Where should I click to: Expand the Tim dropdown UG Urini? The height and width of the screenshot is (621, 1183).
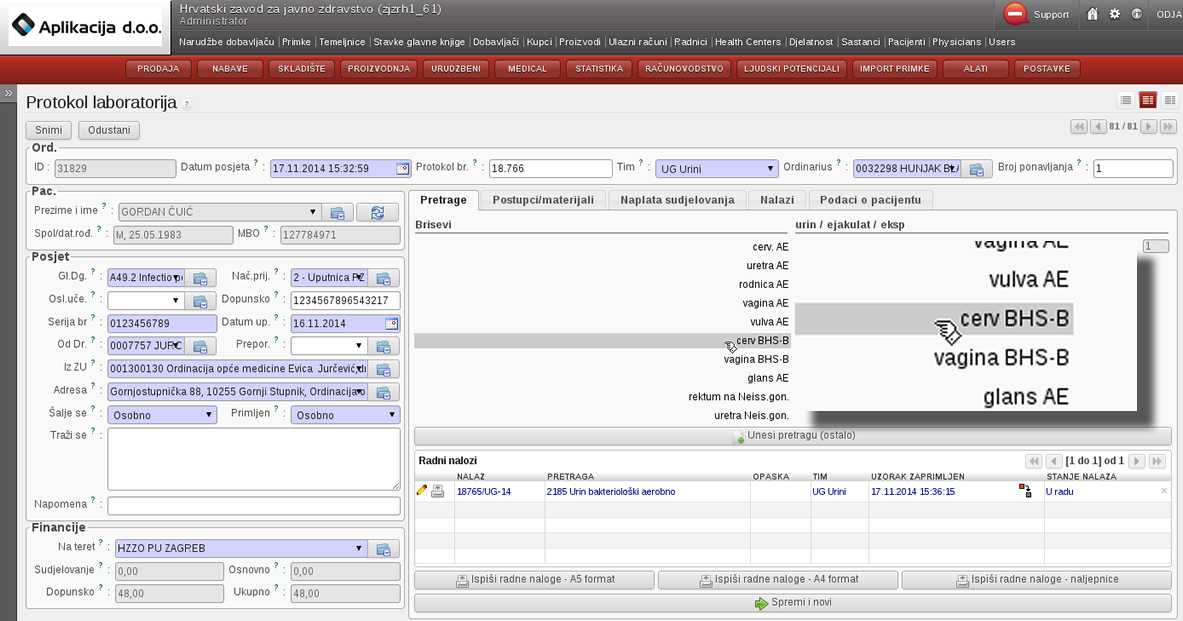(770, 168)
